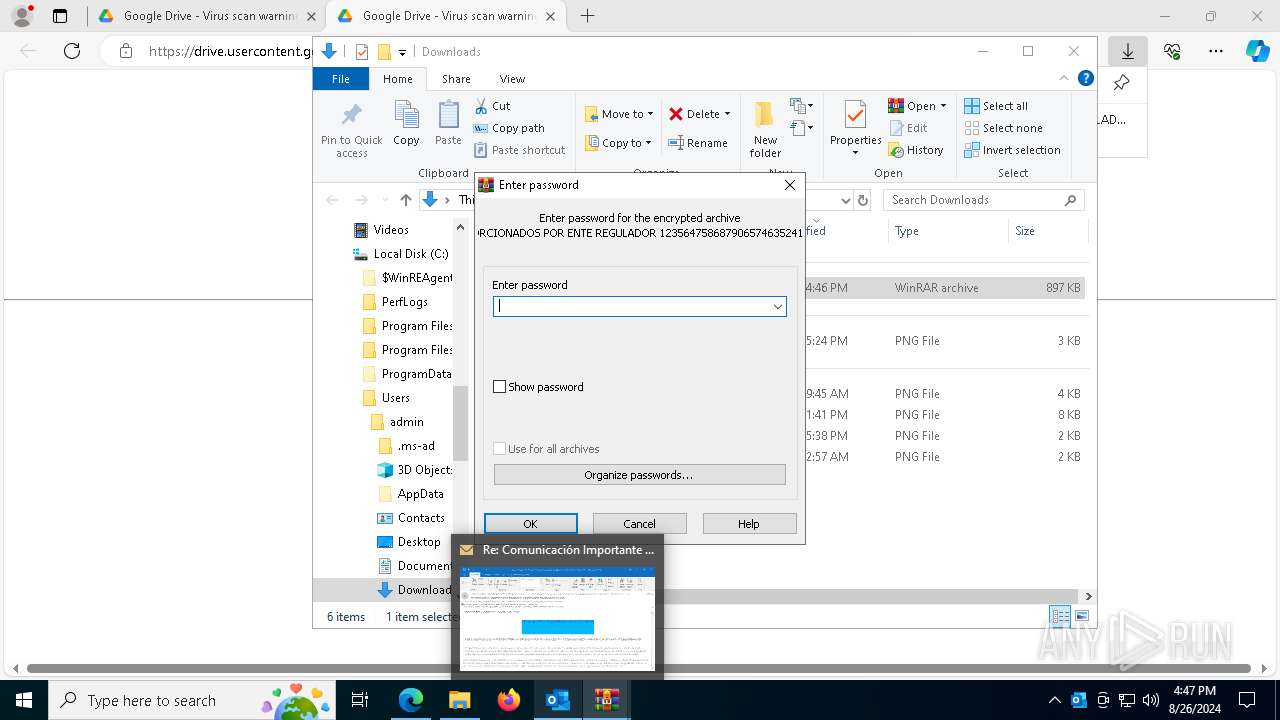Screen dimensions: 1280x720
Task: Open the Edge Downloads toolbar icon
Action: tap(1127, 51)
